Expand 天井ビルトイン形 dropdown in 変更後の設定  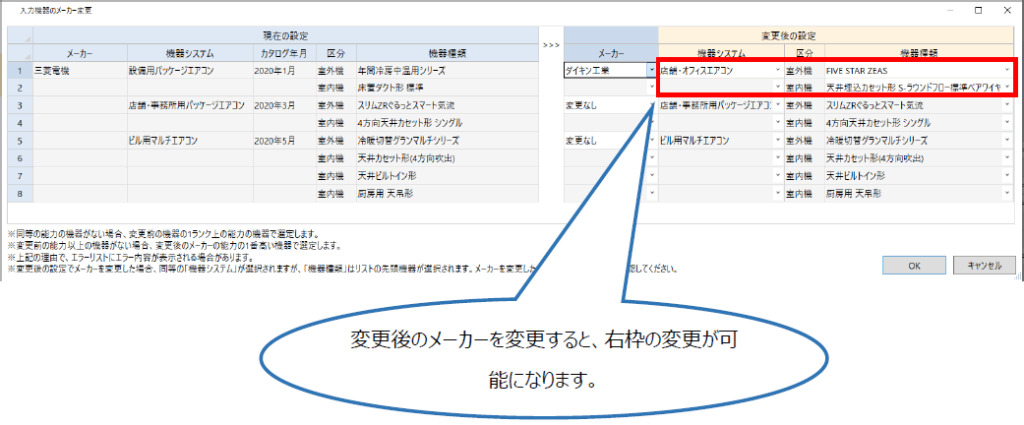click(1007, 175)
